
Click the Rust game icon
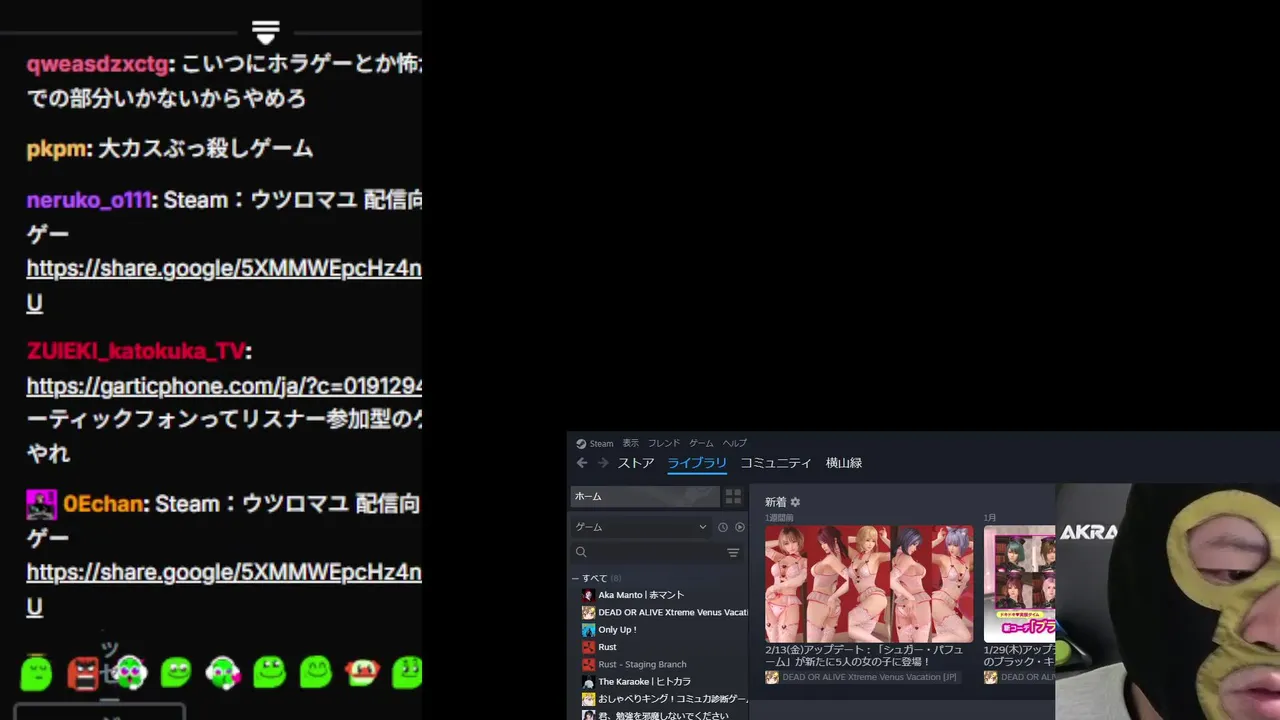(x=588, y=647)
